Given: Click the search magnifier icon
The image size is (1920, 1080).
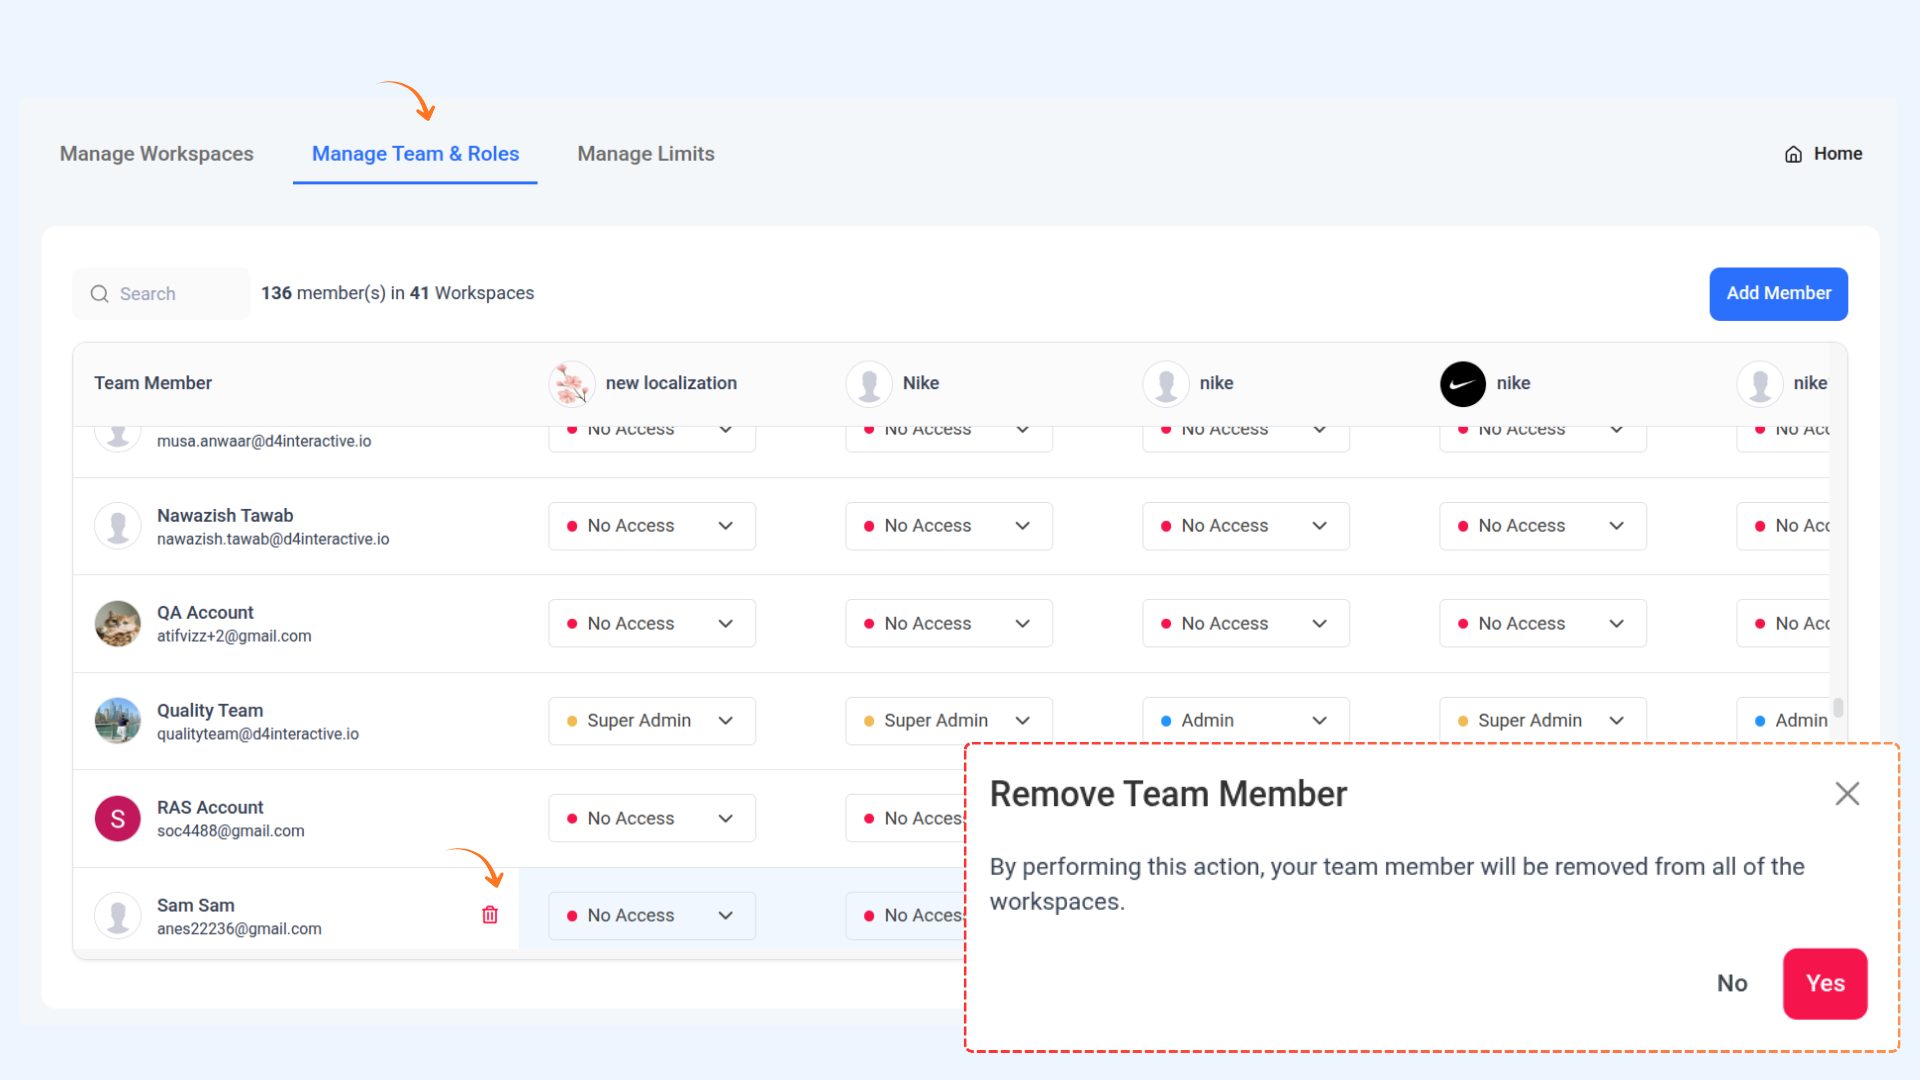Looking at the screenshot, I should point(99,294).
